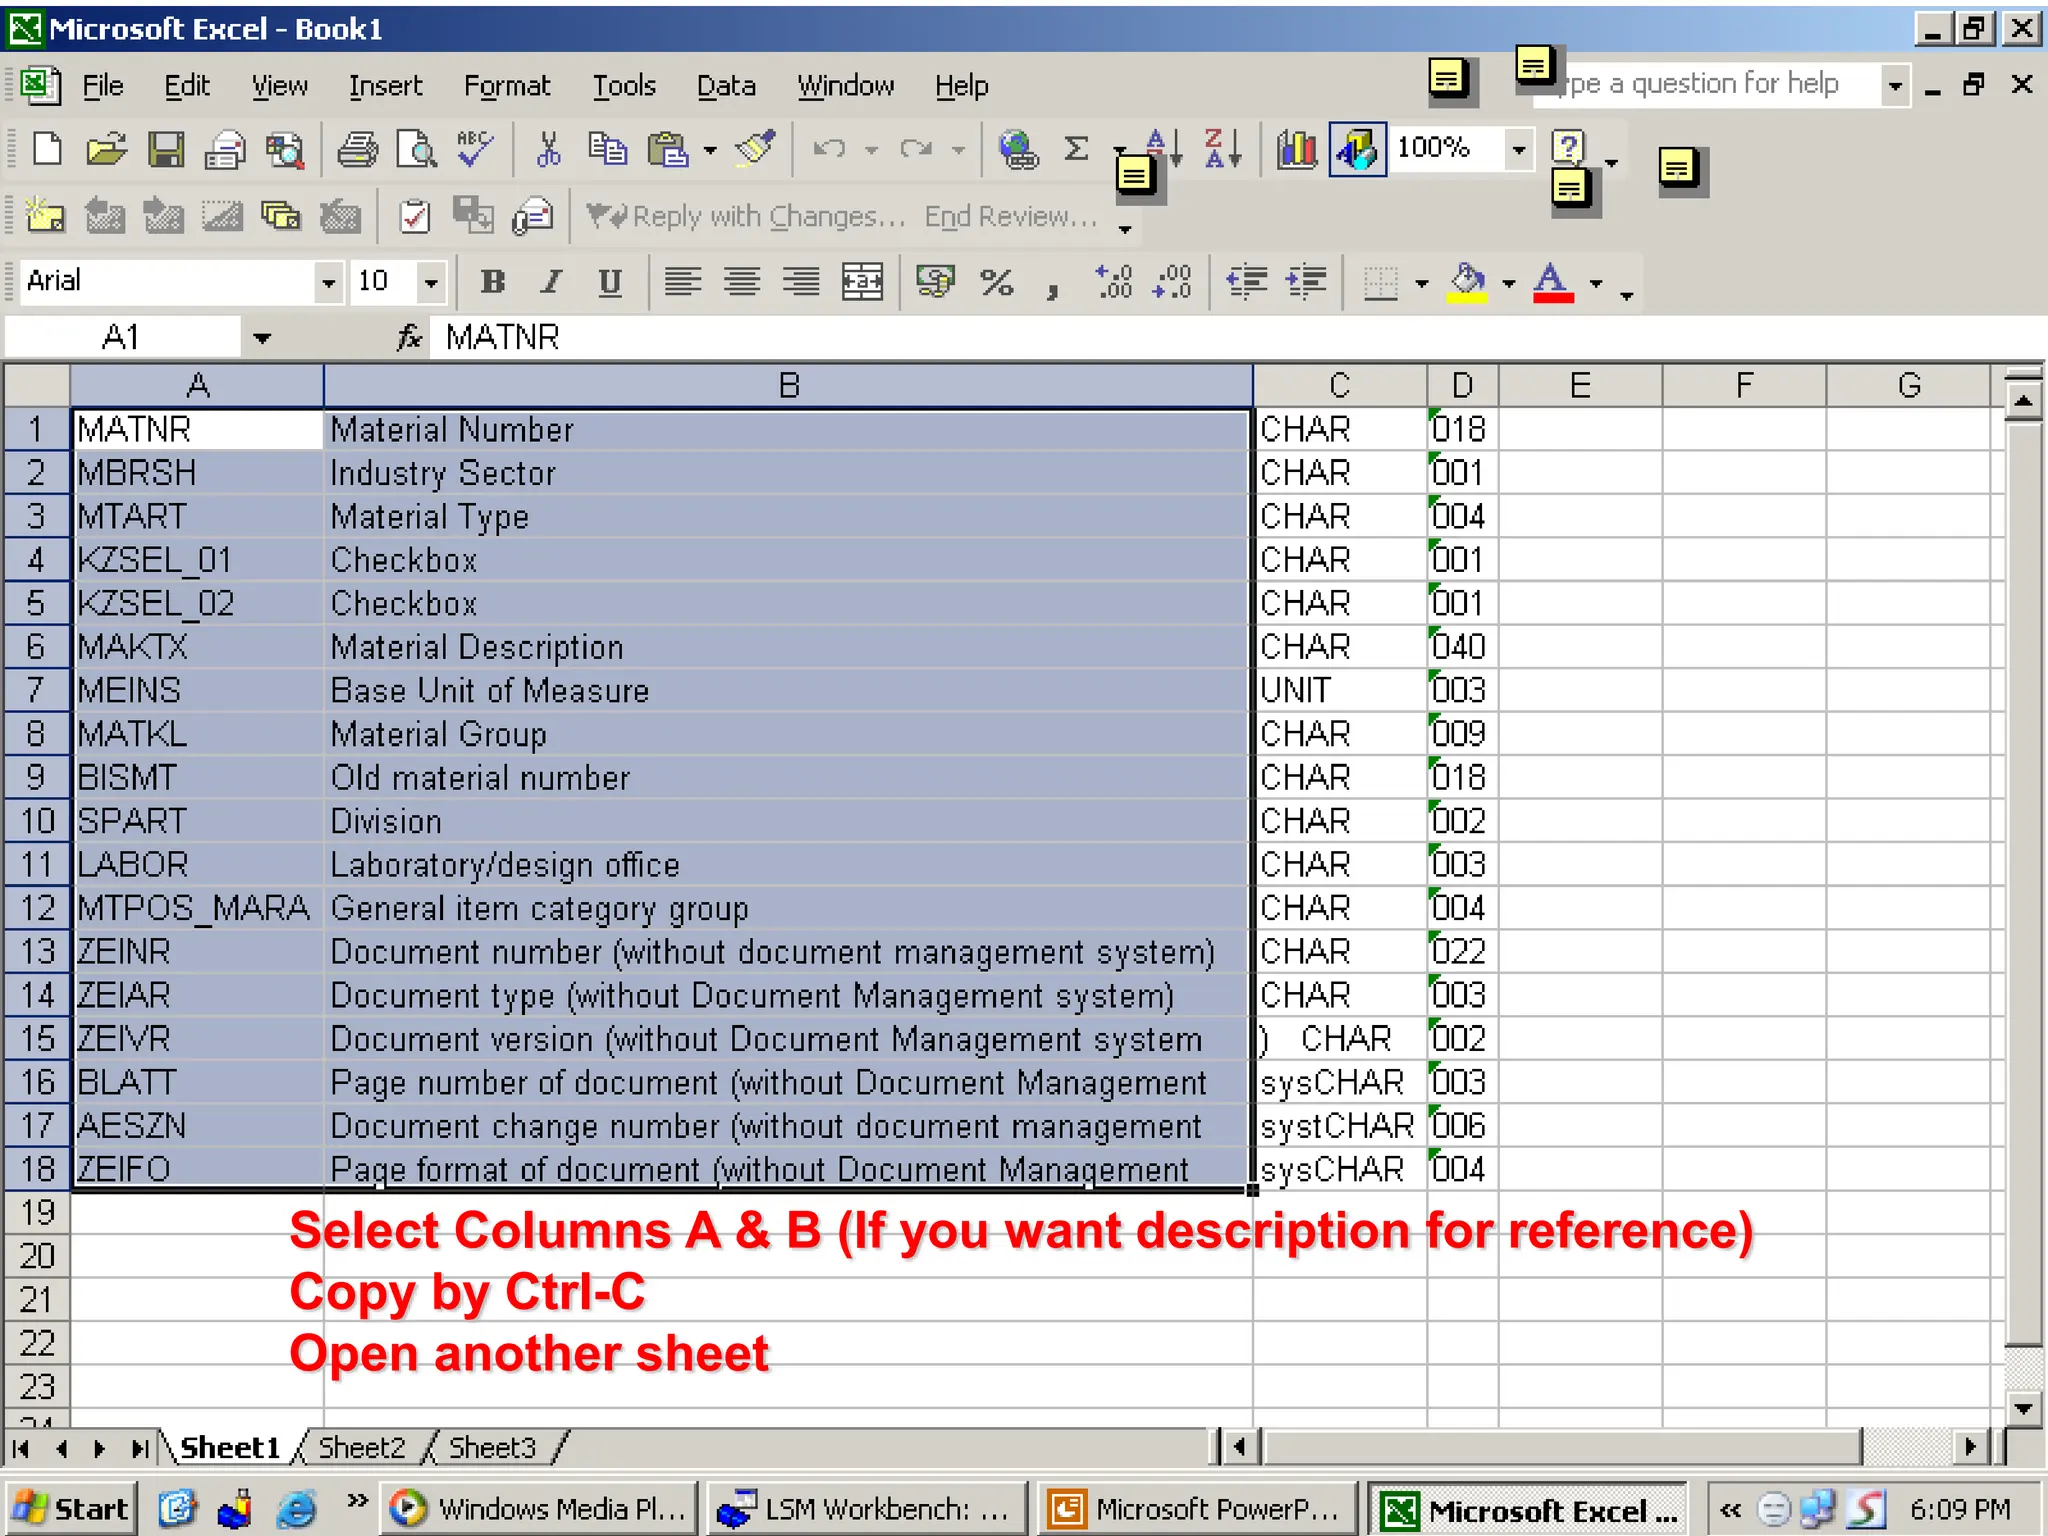Image resolution: width=2048 pixels, height=1536 pixels.
Task: Click the Print icon
Action: [x=357, y=150]
